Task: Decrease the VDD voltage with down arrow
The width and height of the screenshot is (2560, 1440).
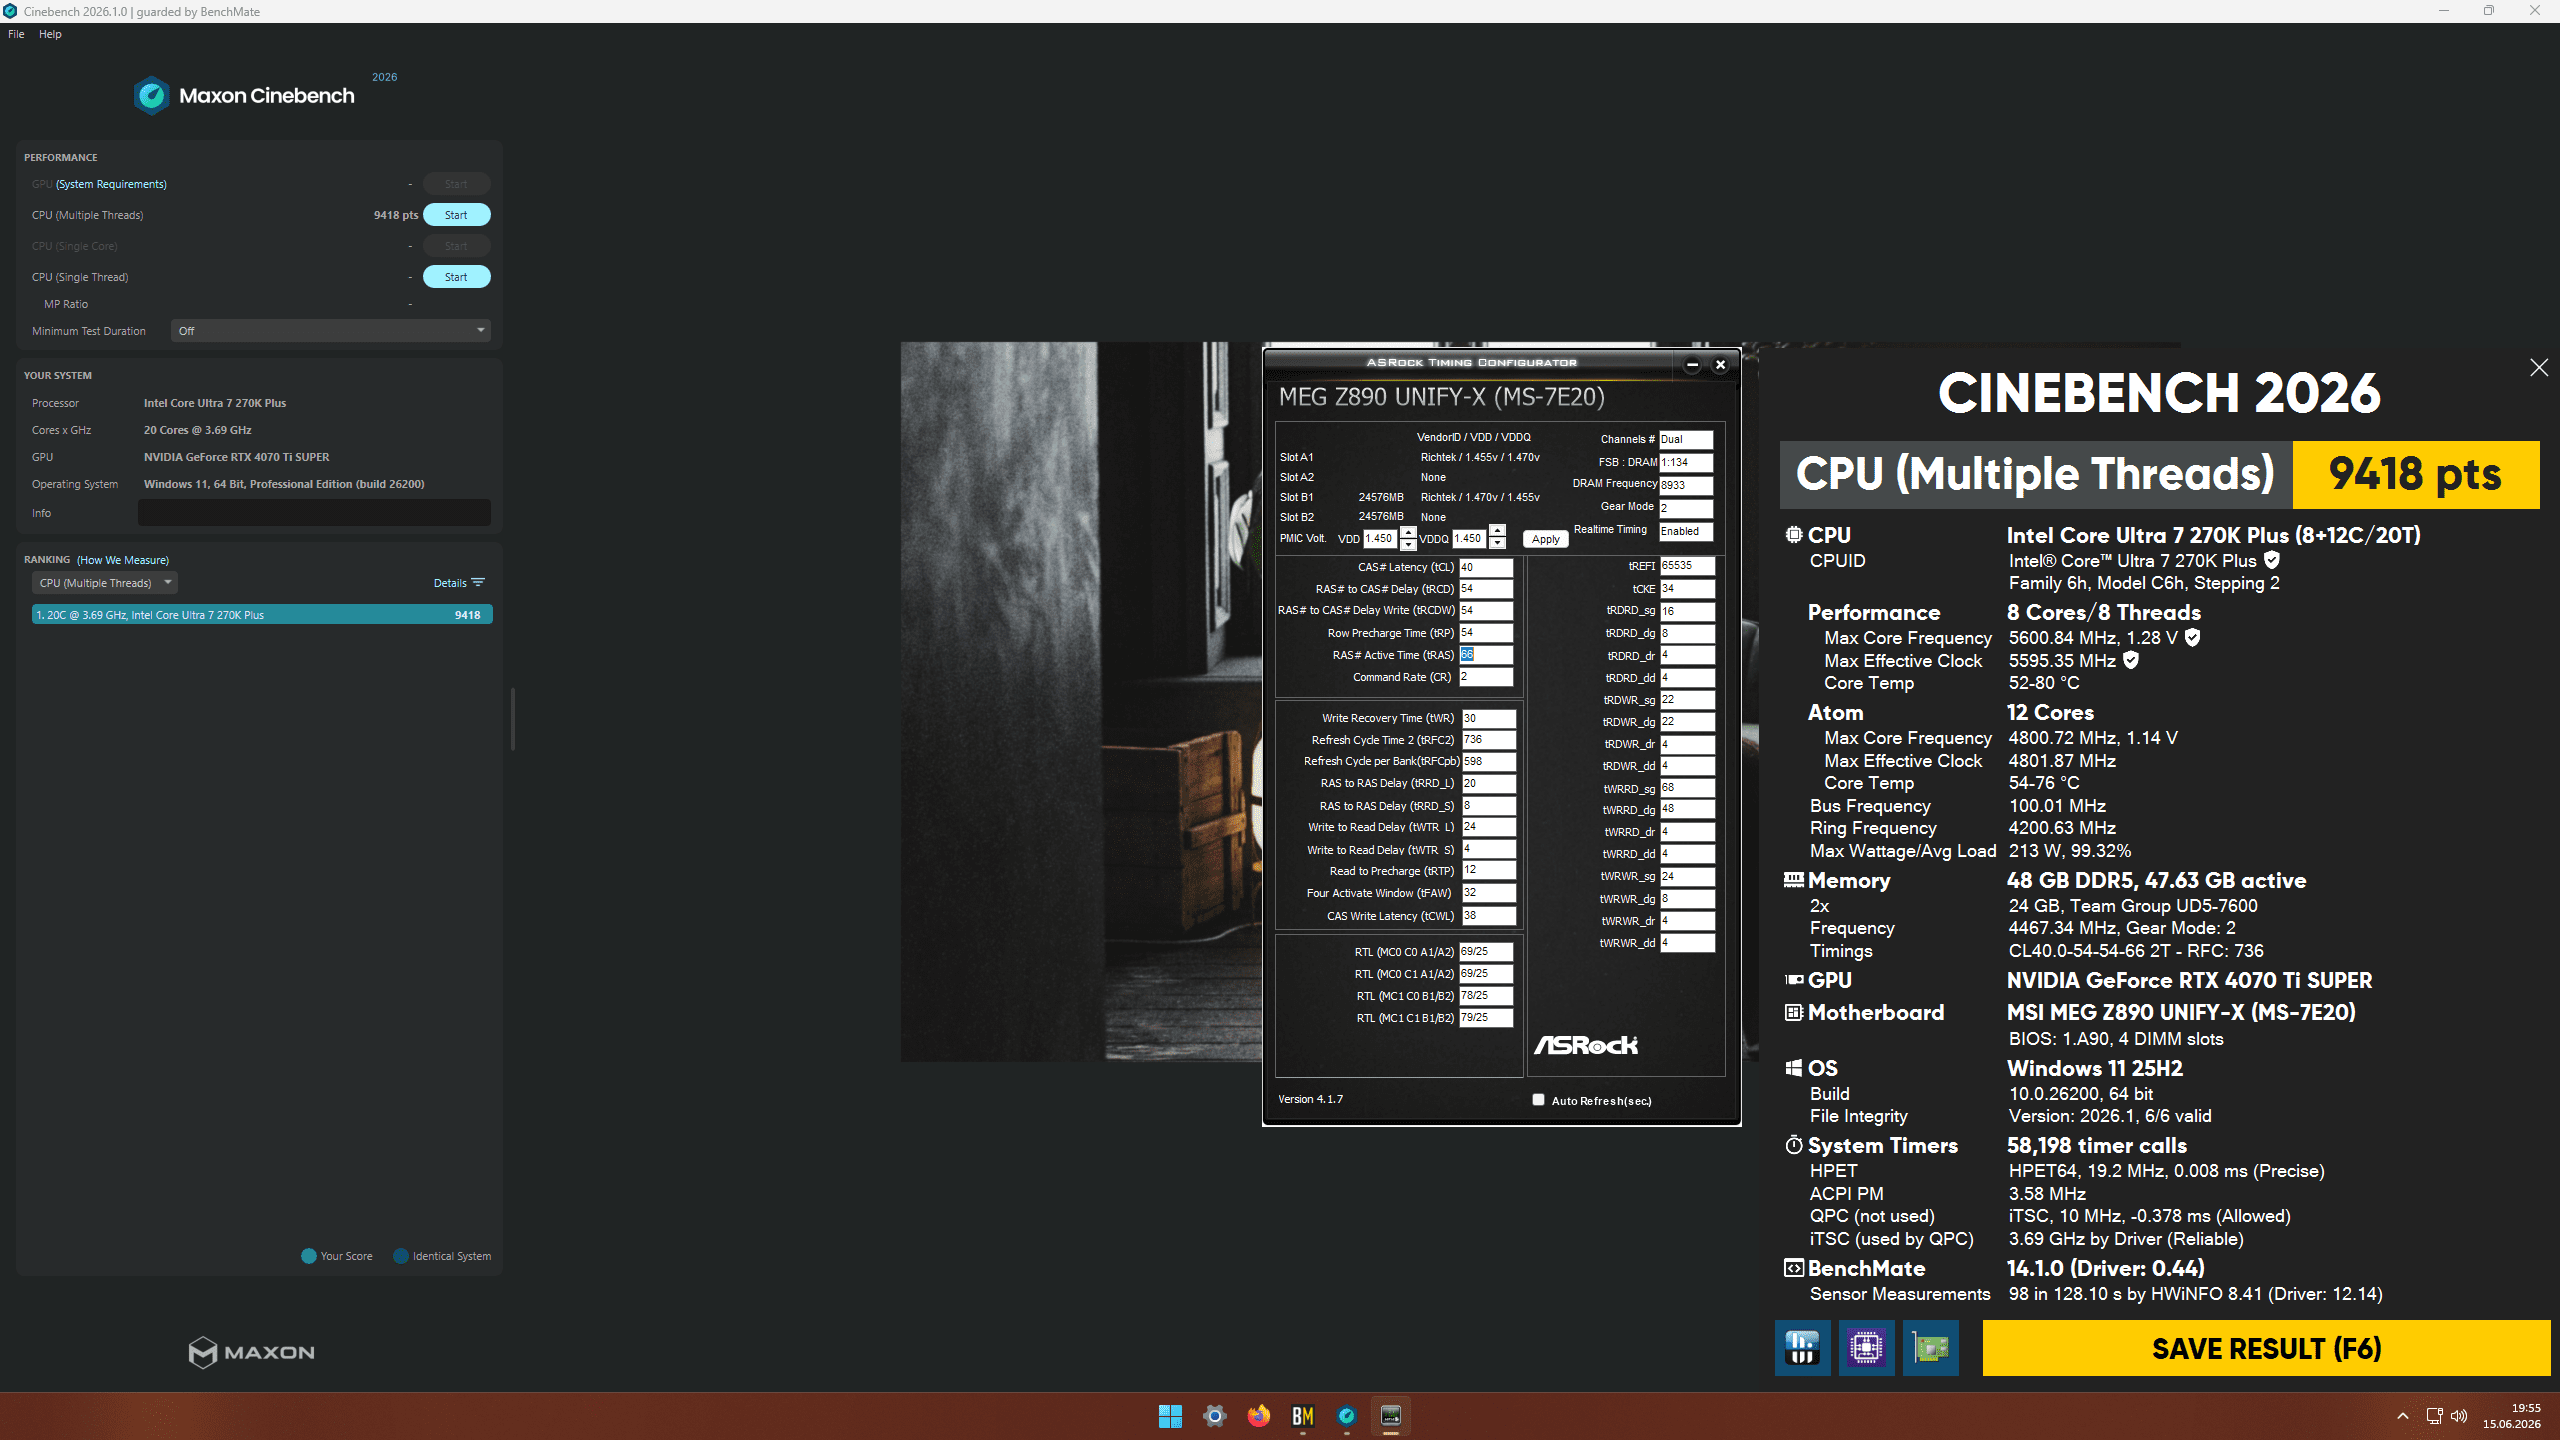Action: click(1408, 544)
